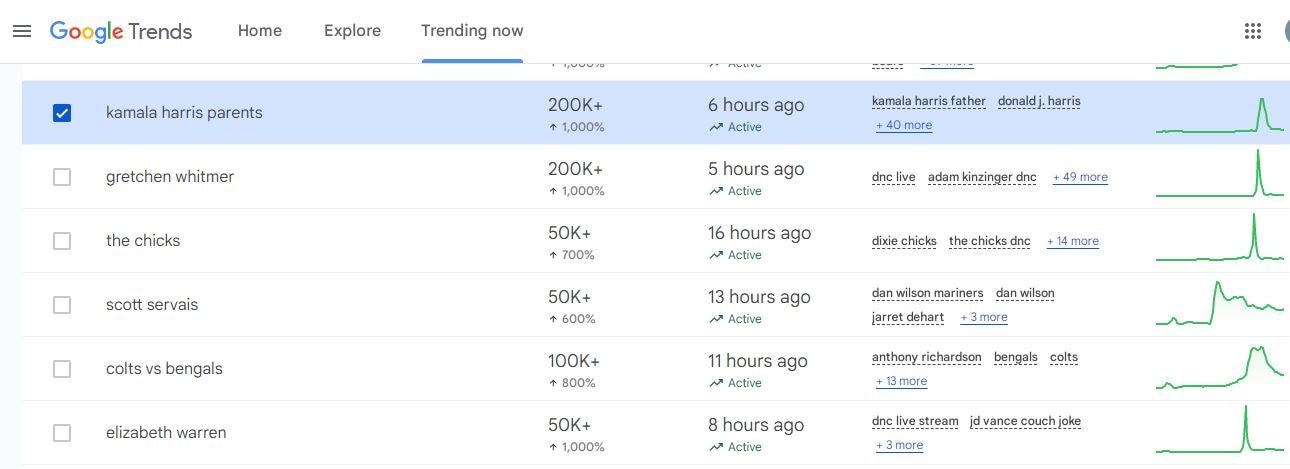The width and height of the screenshot is (1290, 469).
Task: Tick the colts vs bengals checkbox
Action: tap(62, 369)
